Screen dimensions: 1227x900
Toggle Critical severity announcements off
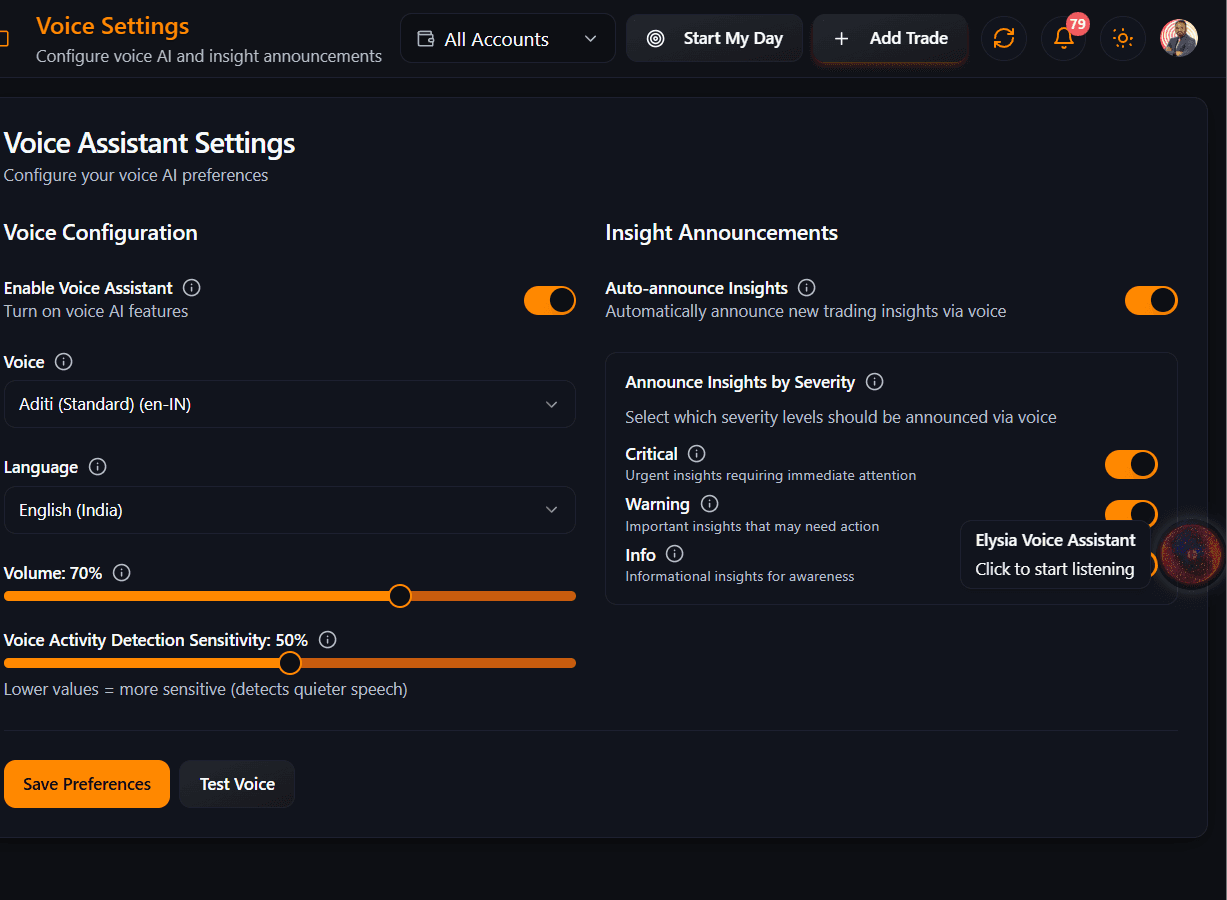click(1131, 464)
